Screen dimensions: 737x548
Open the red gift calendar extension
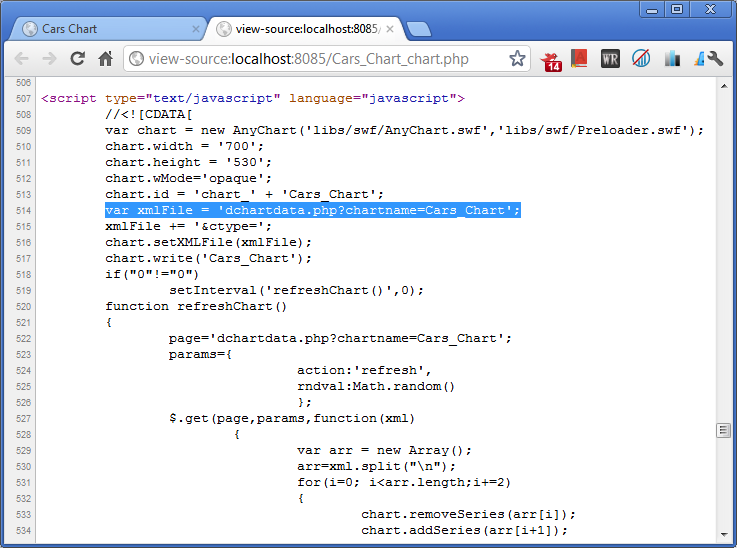coord(551,60)
